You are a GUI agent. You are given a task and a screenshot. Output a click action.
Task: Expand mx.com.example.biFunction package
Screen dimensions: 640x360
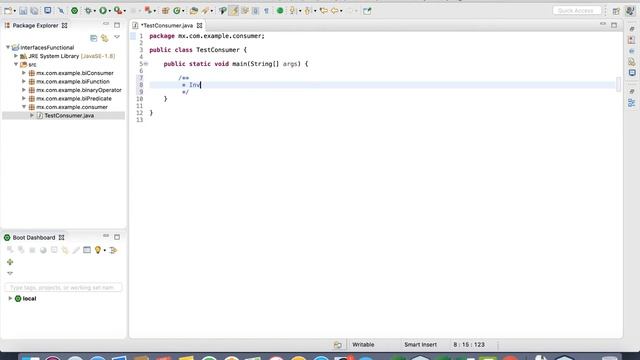click(x=24, y=82)
